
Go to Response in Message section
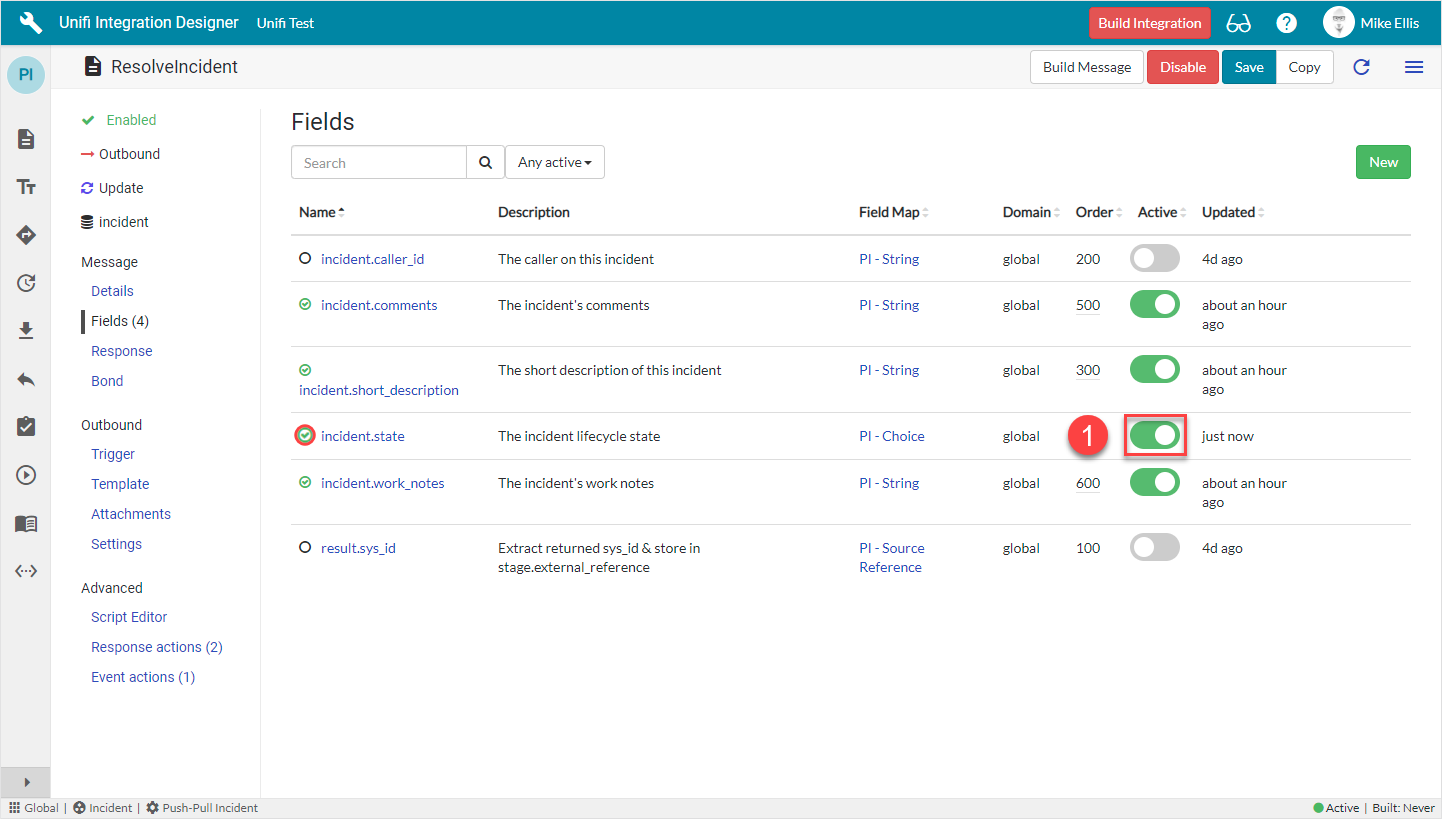pos(122,351)
